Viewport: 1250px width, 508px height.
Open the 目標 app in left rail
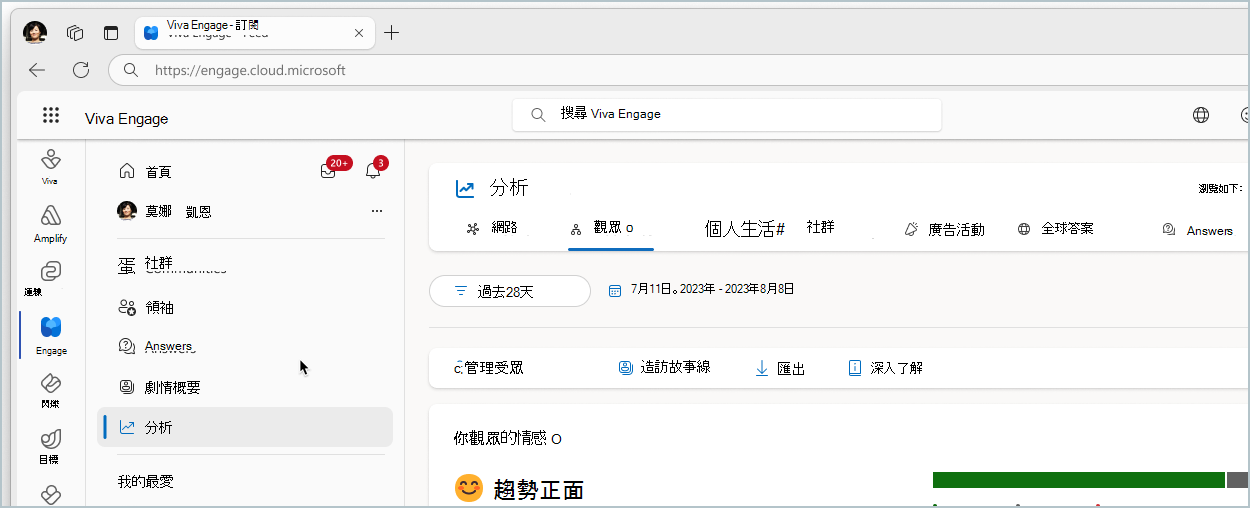pyautogui.click(x=50, y=446)
